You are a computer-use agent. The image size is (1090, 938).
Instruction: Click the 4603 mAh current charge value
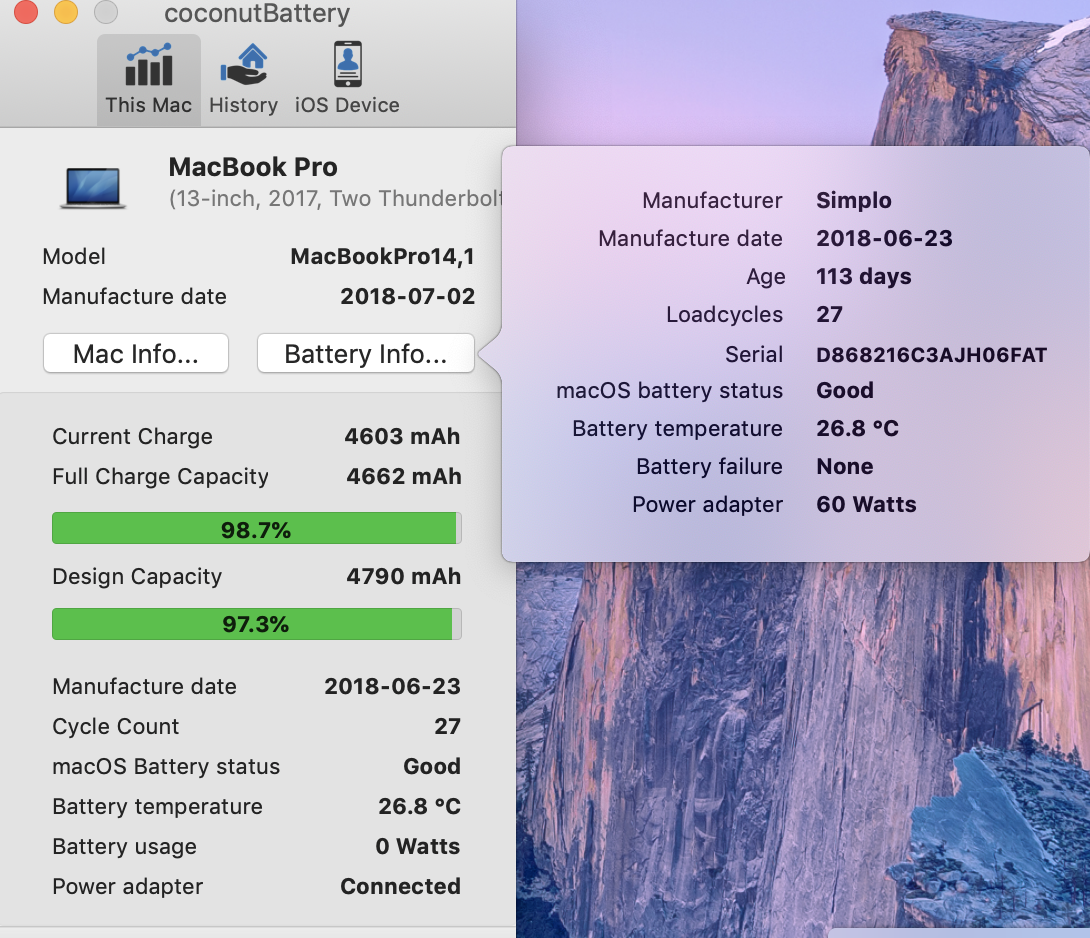pos(402,437)
